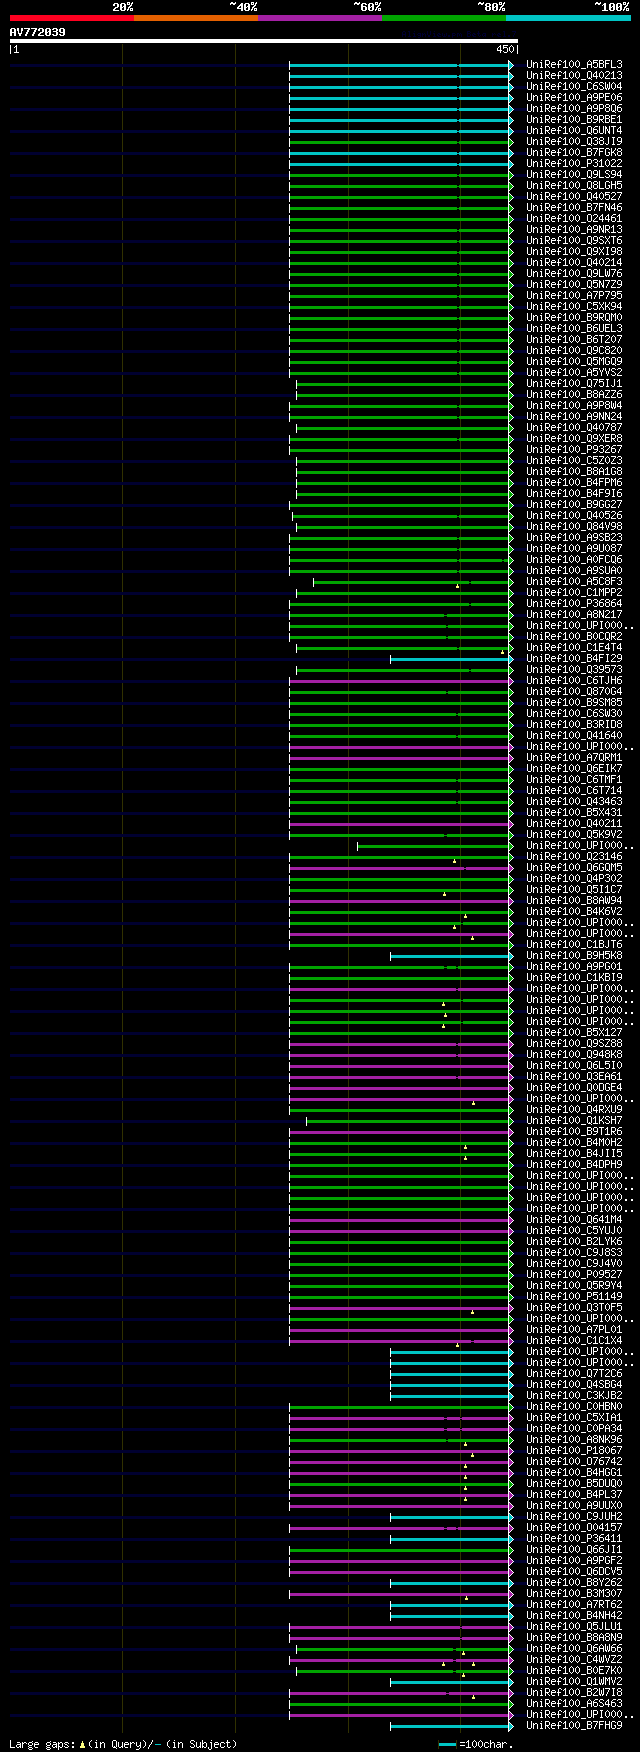Click the cyan ~100% identity legend segment
Image resolution: width=640 pixels, height=1752 pixels.
tap(567, 18)
